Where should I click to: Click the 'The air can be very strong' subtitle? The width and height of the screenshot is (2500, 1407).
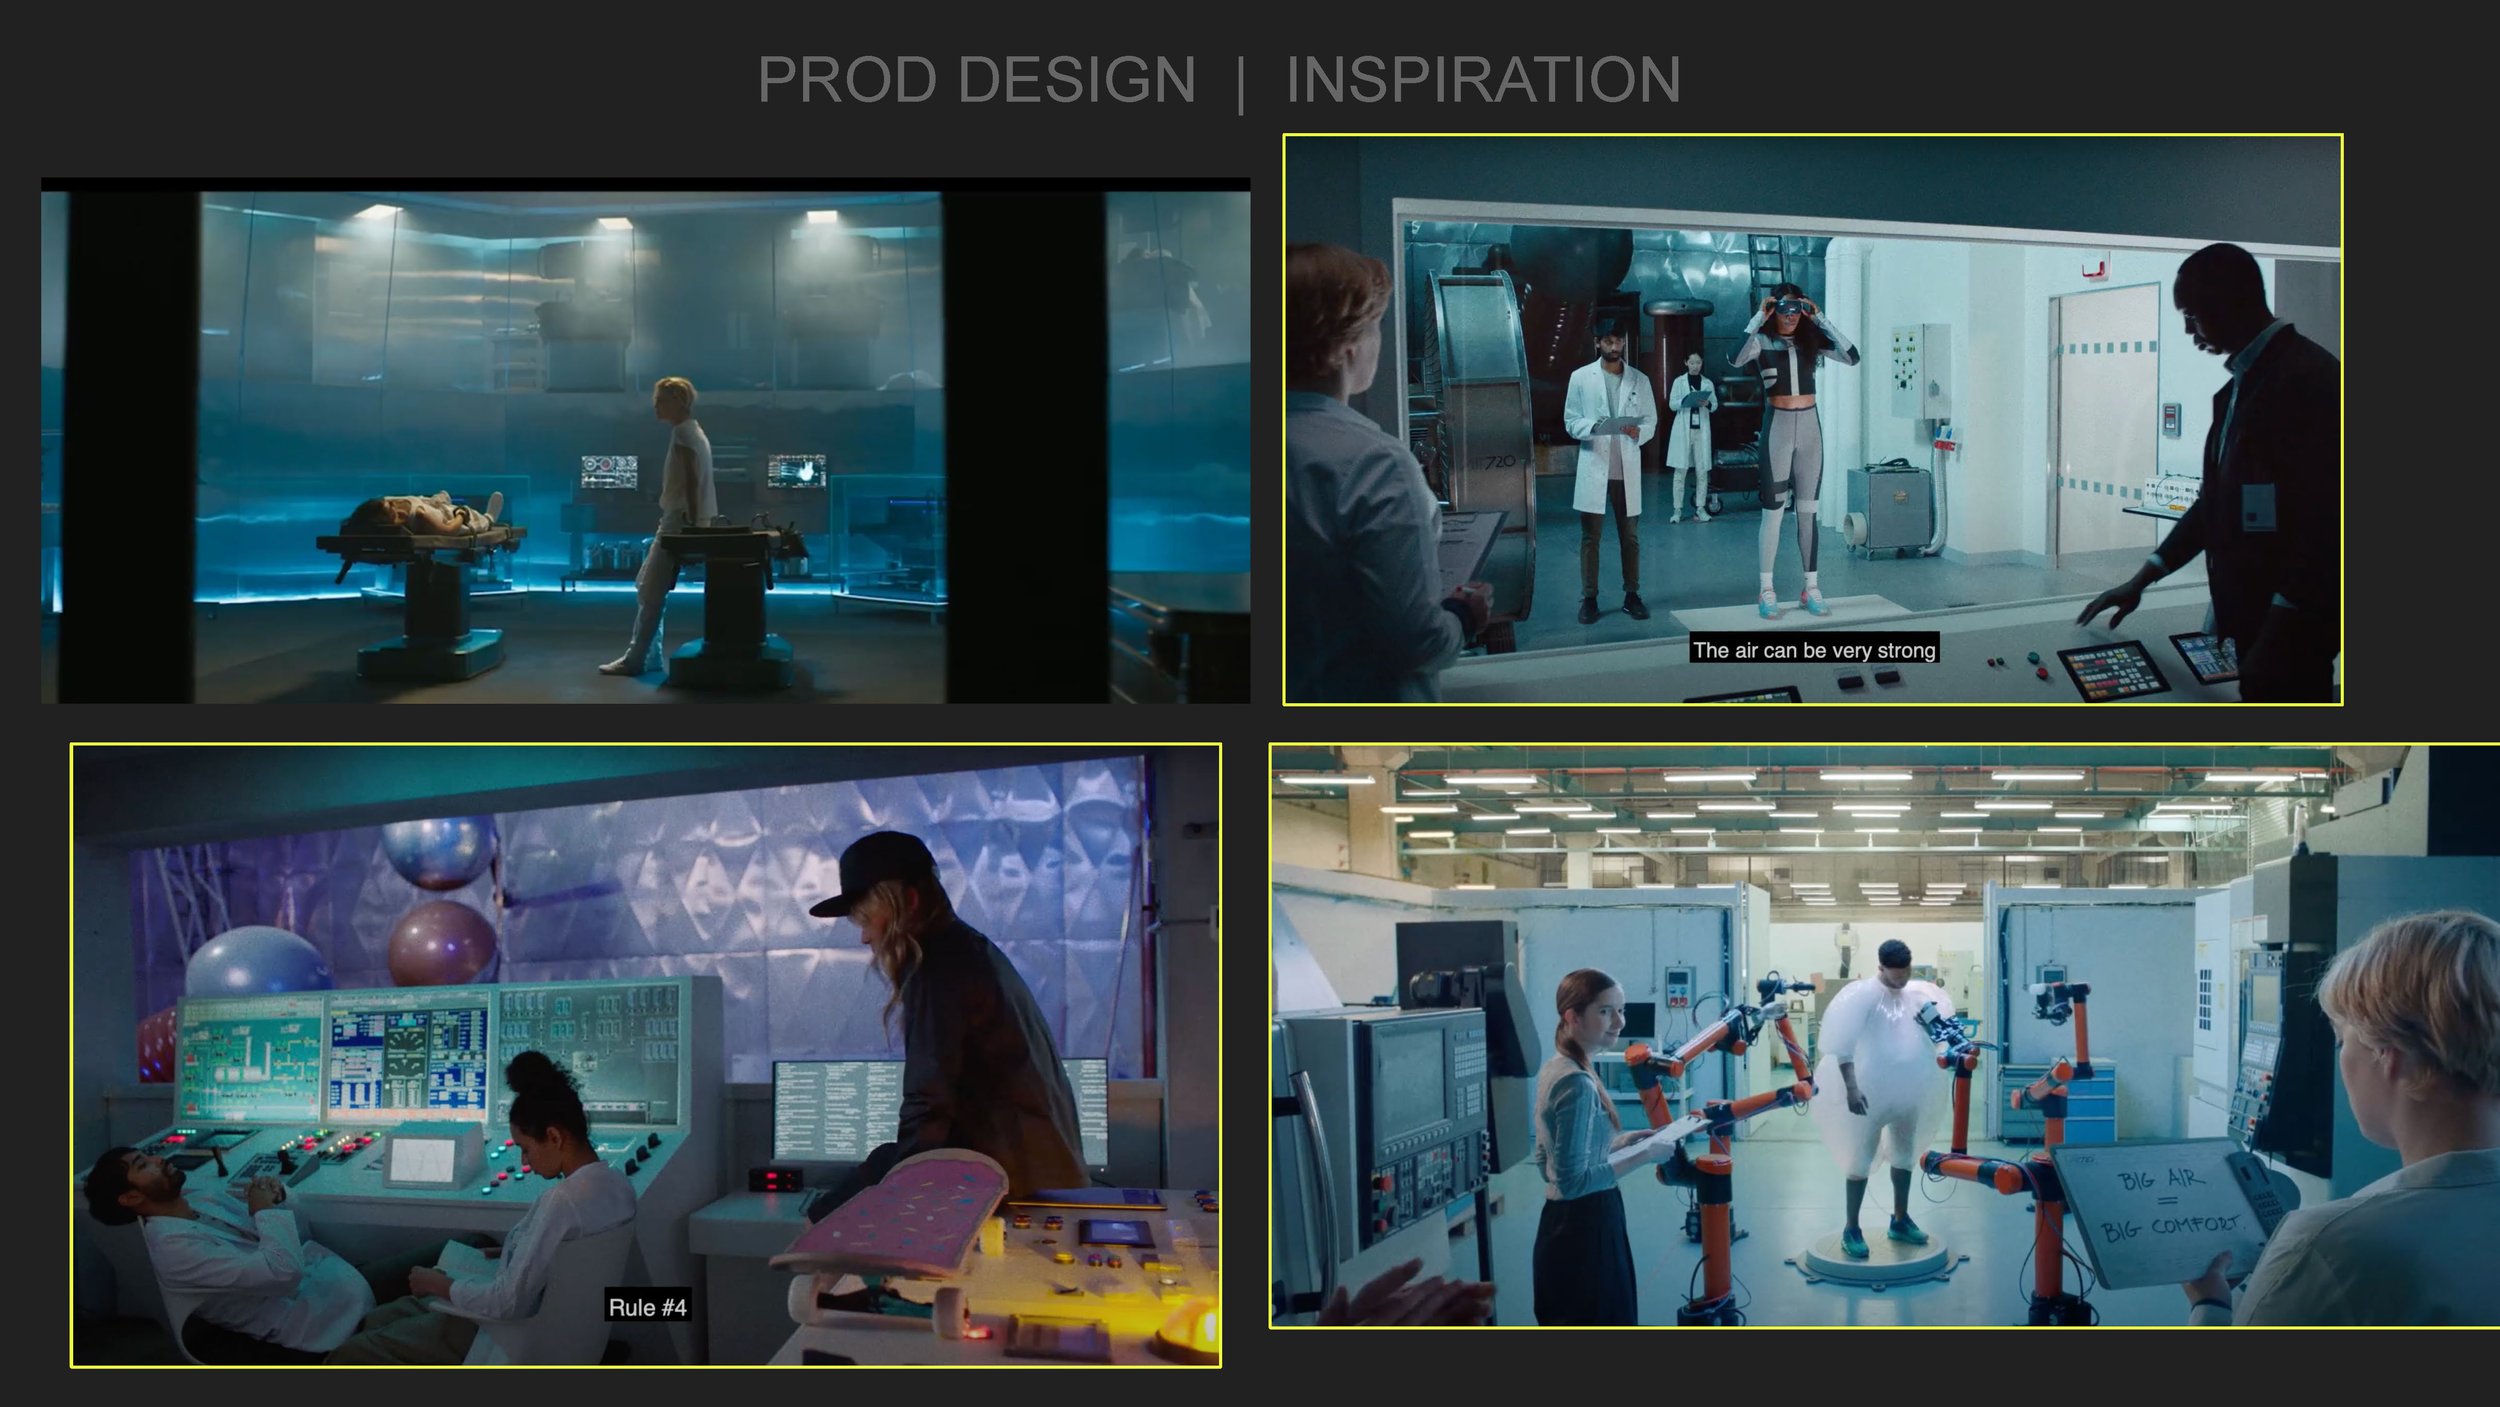click(x=1814, y=650)
